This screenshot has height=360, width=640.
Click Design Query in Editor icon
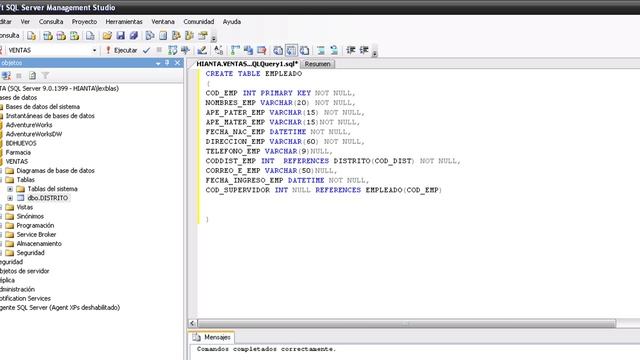202,50
